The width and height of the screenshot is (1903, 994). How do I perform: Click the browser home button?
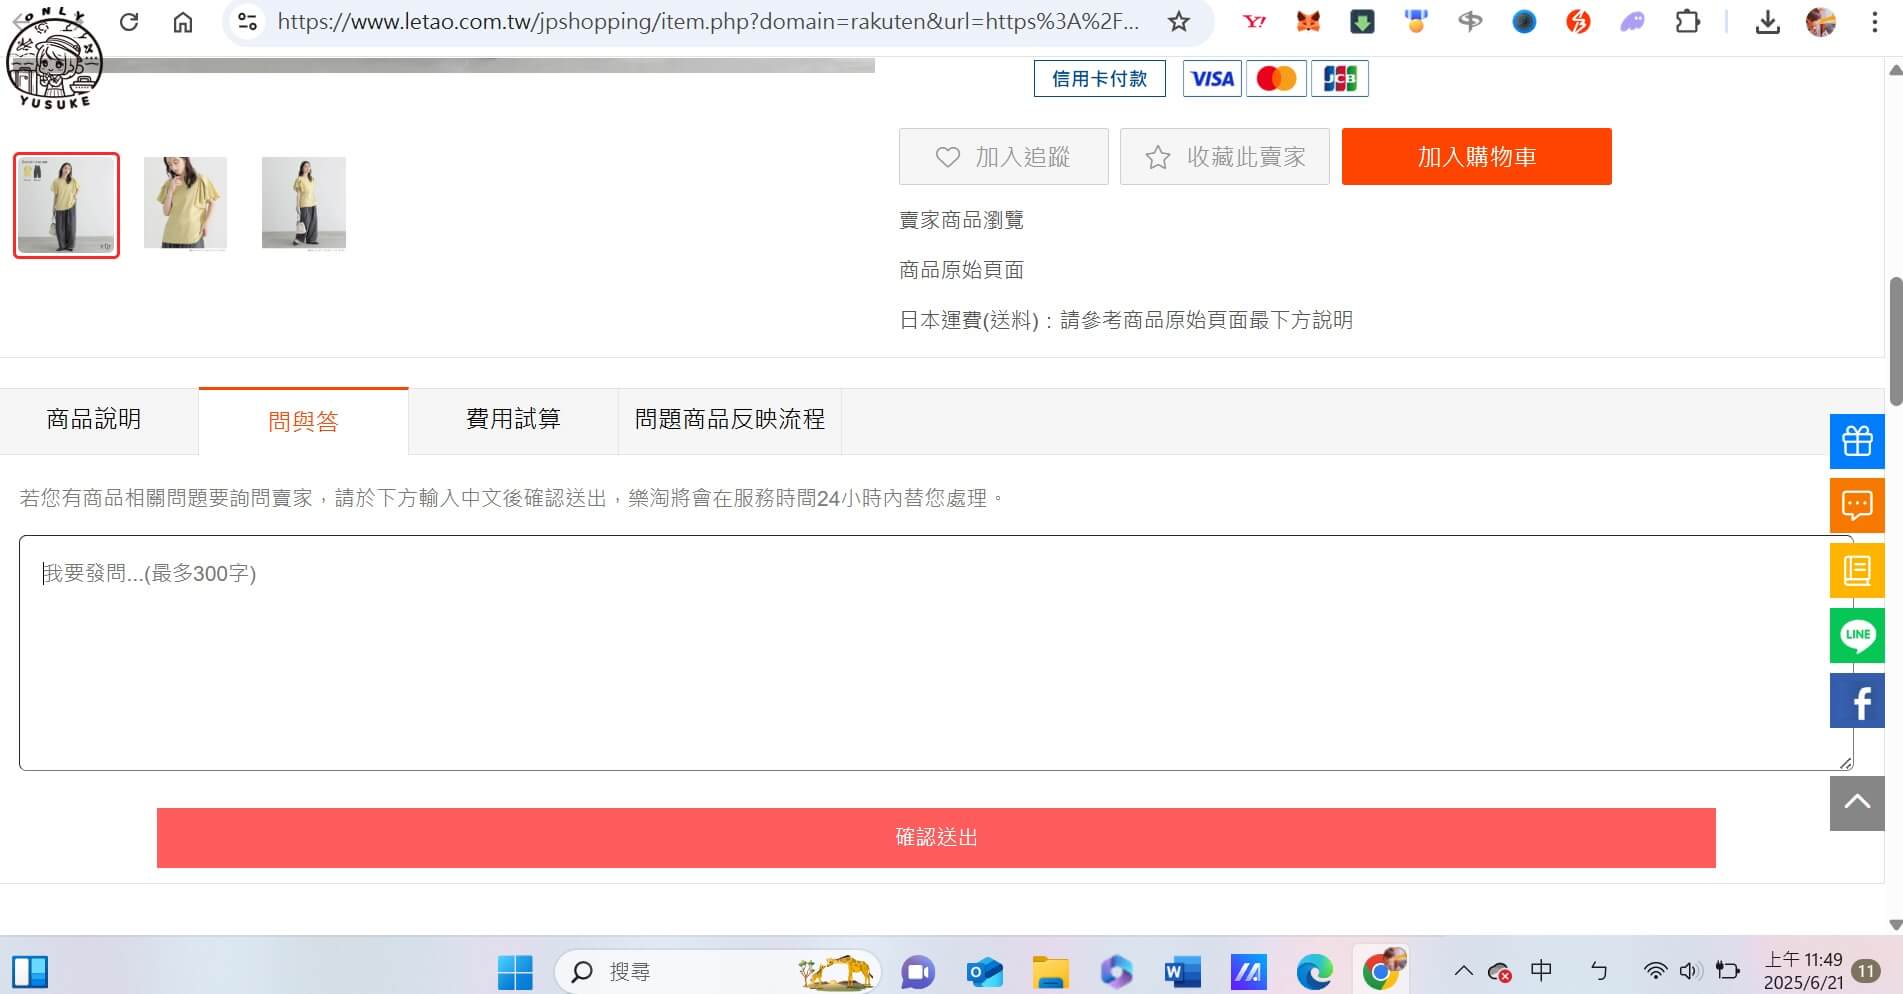[183, 22]
